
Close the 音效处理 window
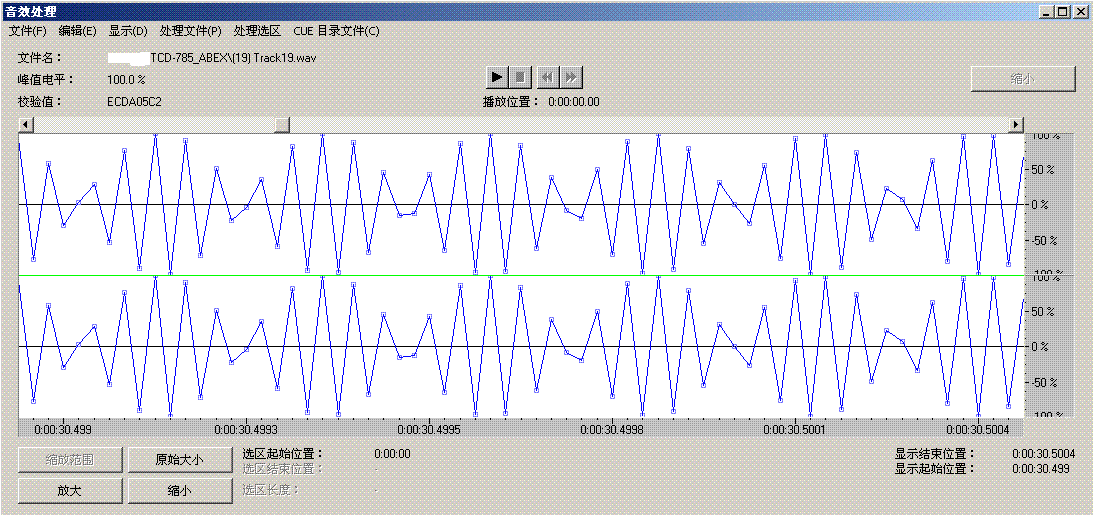click(x=1081, y=12)
